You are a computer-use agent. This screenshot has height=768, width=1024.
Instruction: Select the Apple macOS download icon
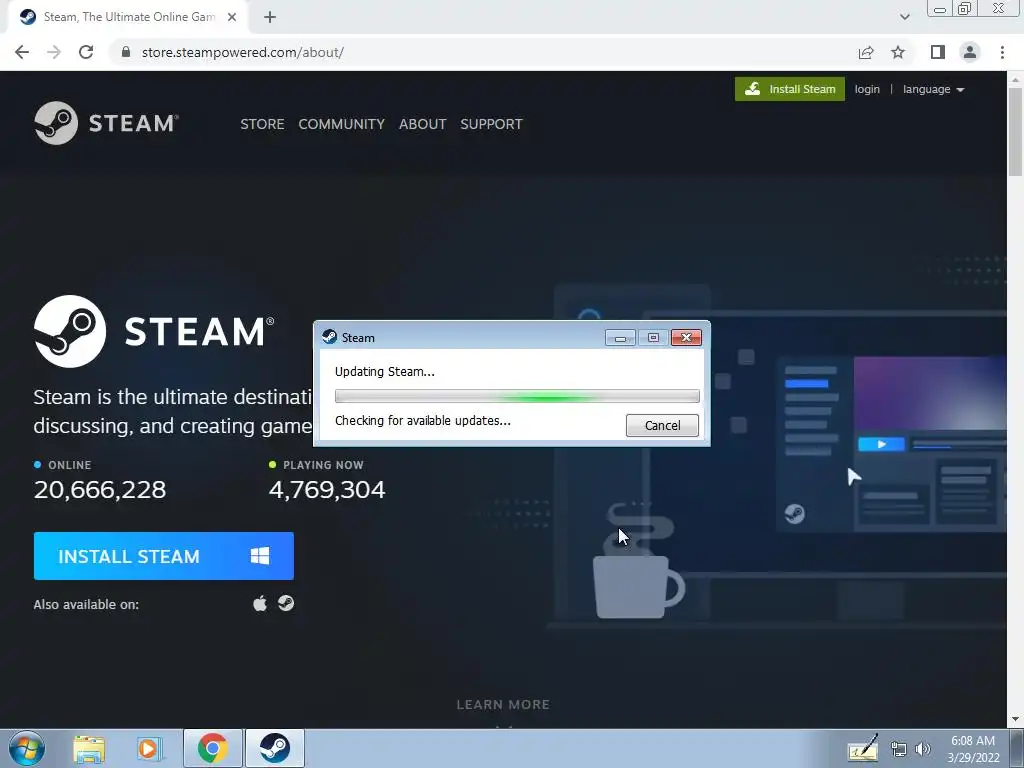point(260,603)
